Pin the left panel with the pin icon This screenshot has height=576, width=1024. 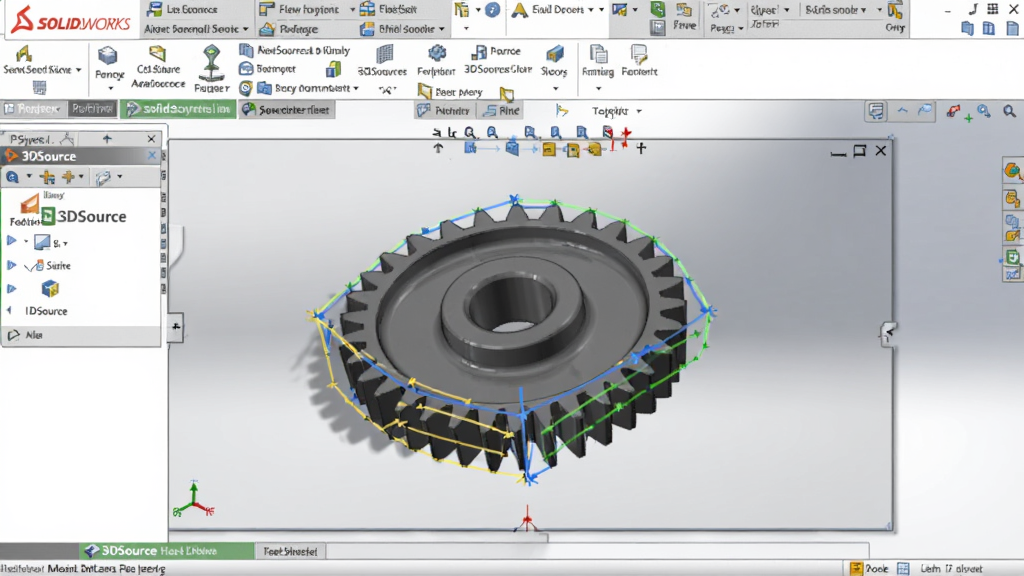(x=107, y=139)
